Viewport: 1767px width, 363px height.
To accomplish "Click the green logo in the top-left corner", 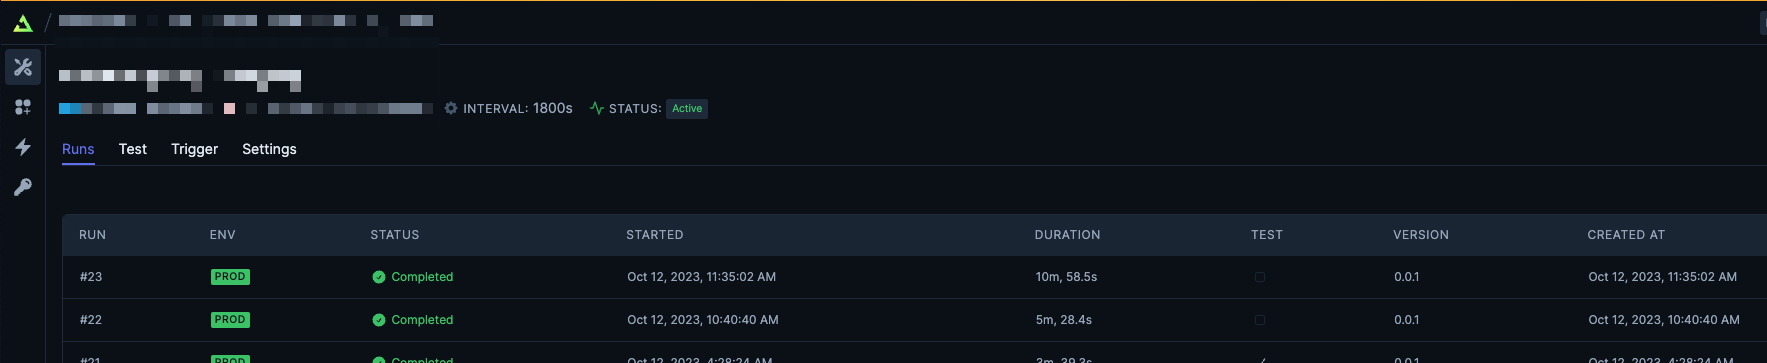I will point(23,22).
